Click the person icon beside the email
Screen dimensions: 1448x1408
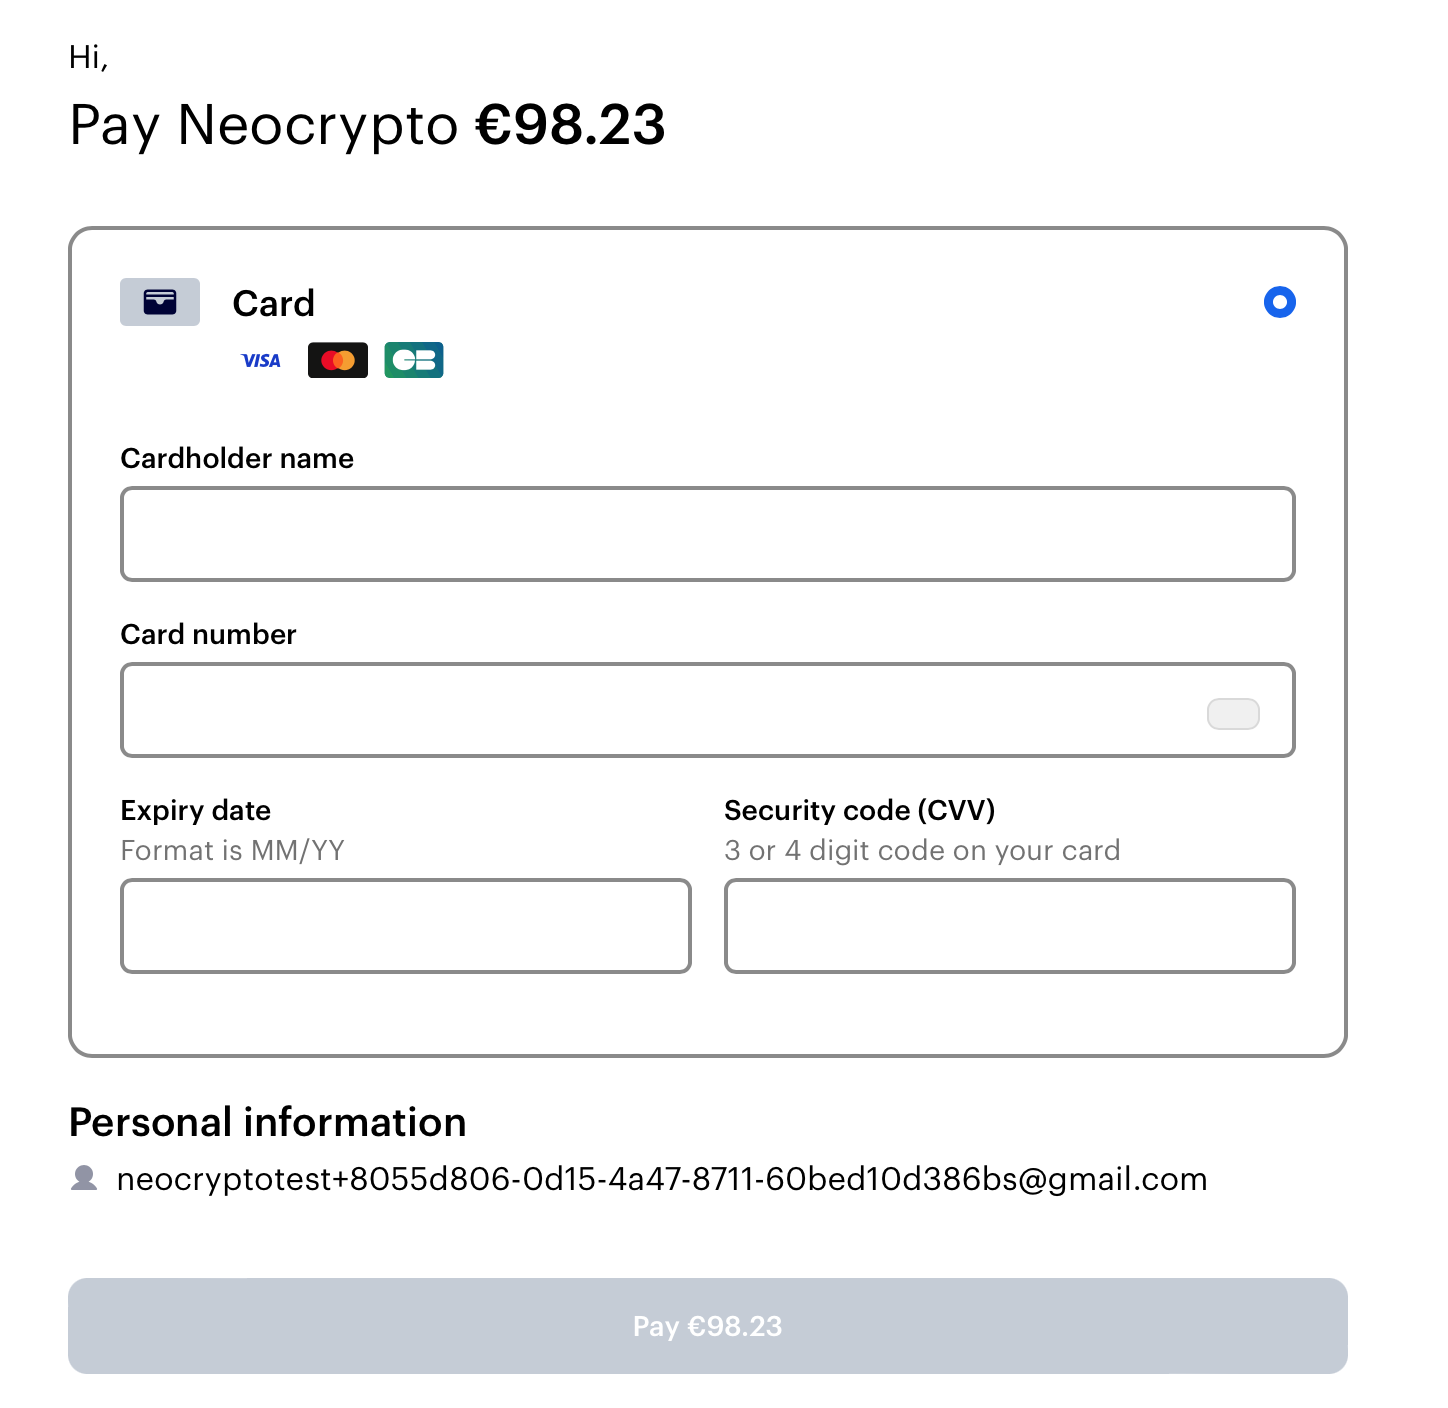tap(85, 1179)
